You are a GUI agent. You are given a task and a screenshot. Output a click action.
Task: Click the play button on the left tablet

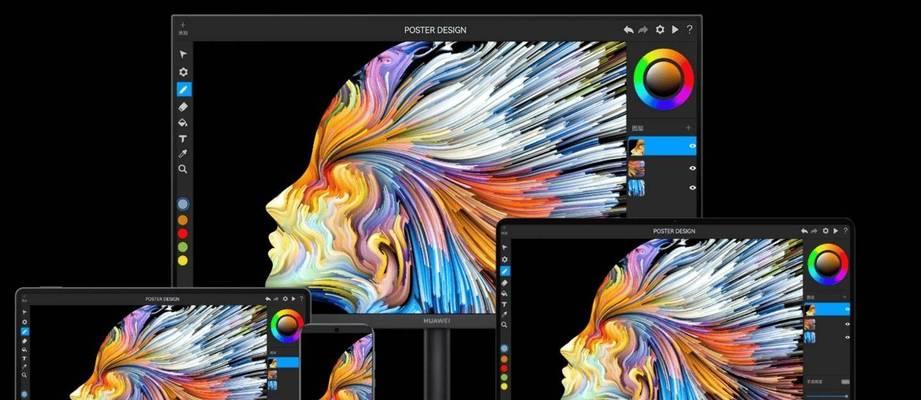294,299
